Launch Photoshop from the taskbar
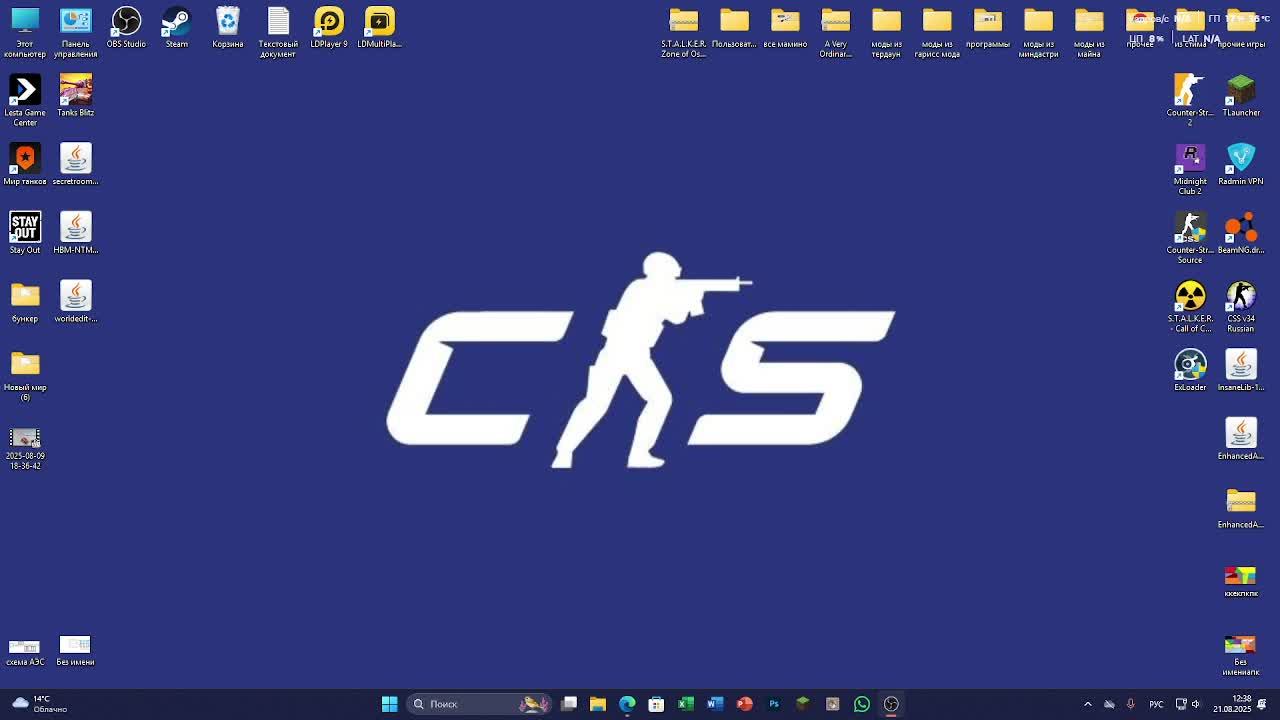The width and height of the screenshot is (1280, 720). click(774, 704)
